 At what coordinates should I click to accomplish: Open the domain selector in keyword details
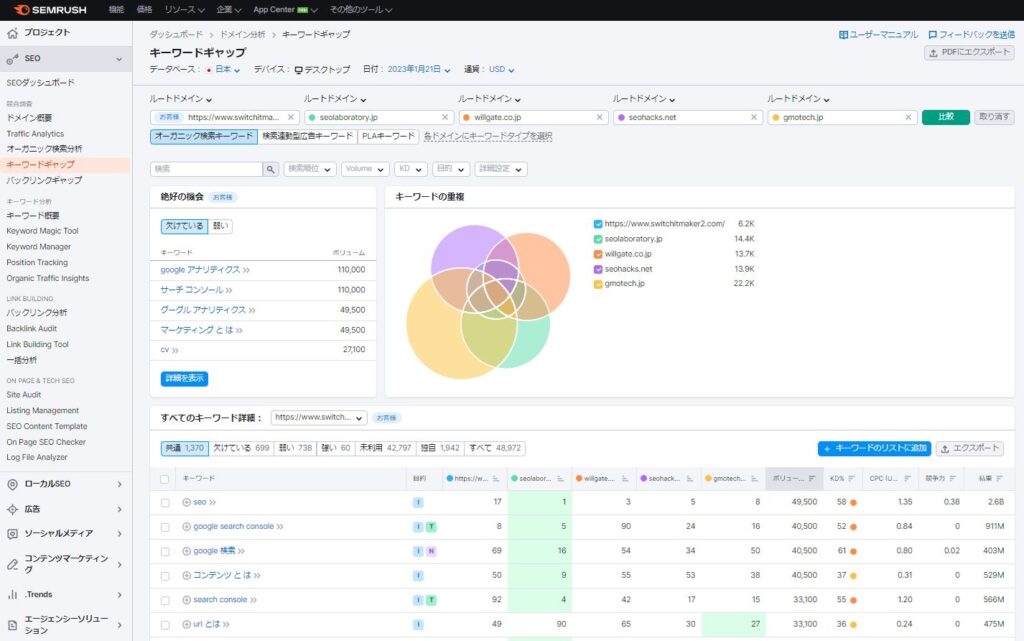[x=319, y=418]
